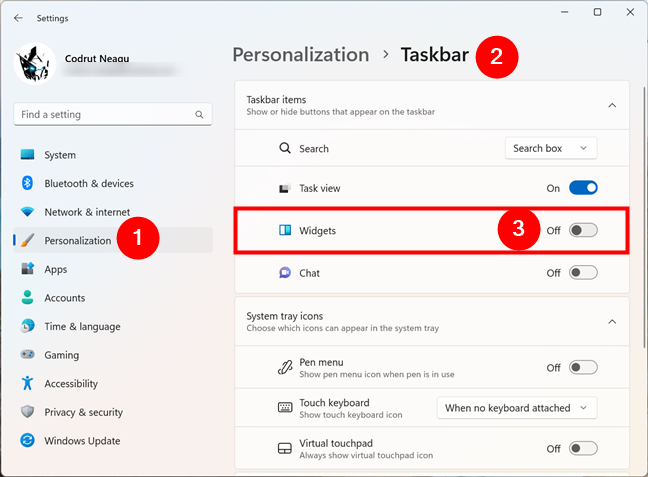This screenshot has width=648, height=477.
Task: Click the Bluetooth icon in sidebar
Action: (27, 183)
